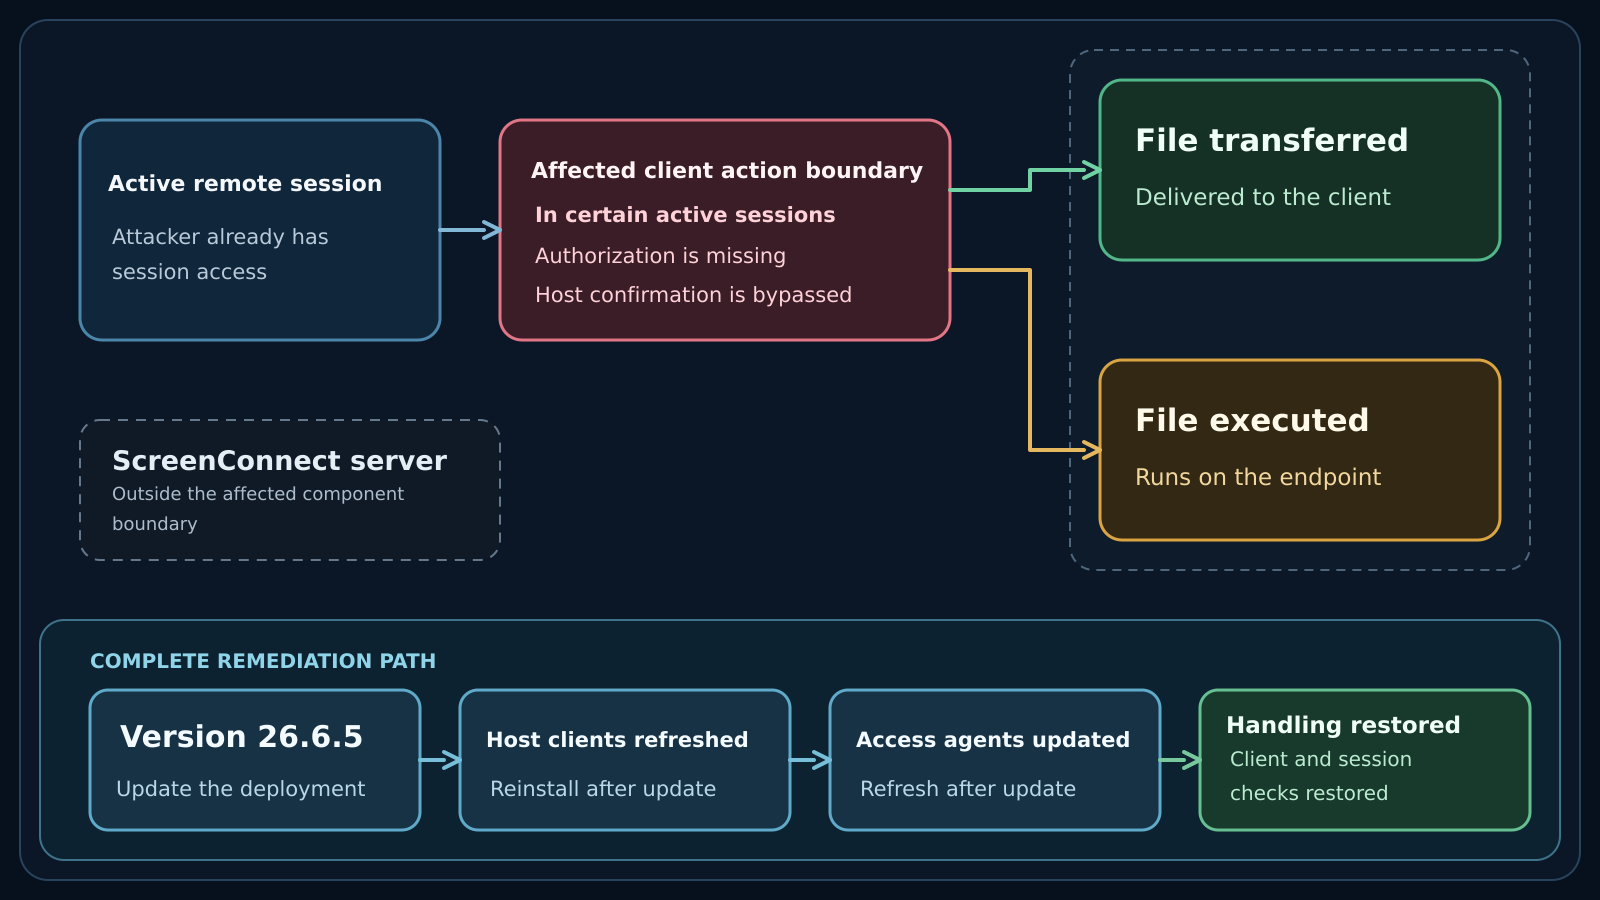
Task: Click "Authorization is missing" text
Action: coord(660,256)
